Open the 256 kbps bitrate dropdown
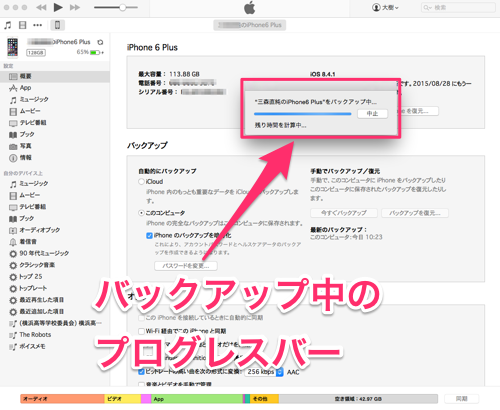500x410 pixels. click(x=264, y=372)
